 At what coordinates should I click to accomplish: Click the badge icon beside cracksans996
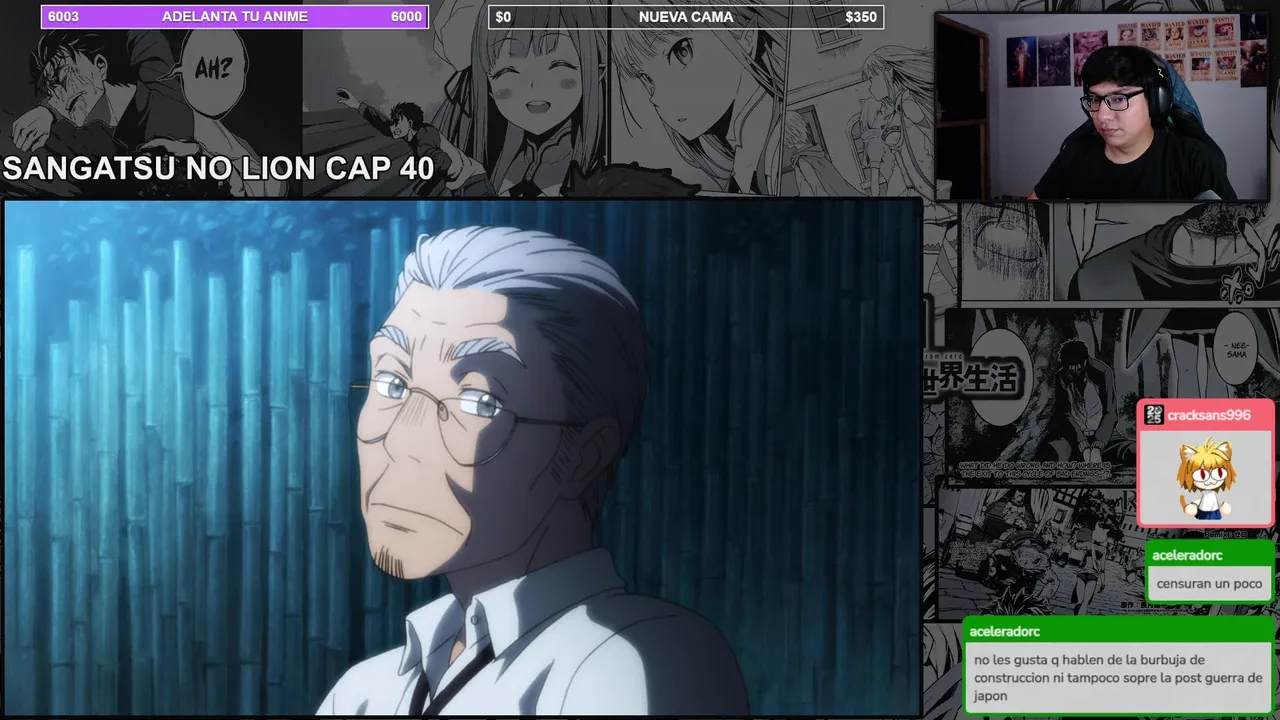(1154, 415)
